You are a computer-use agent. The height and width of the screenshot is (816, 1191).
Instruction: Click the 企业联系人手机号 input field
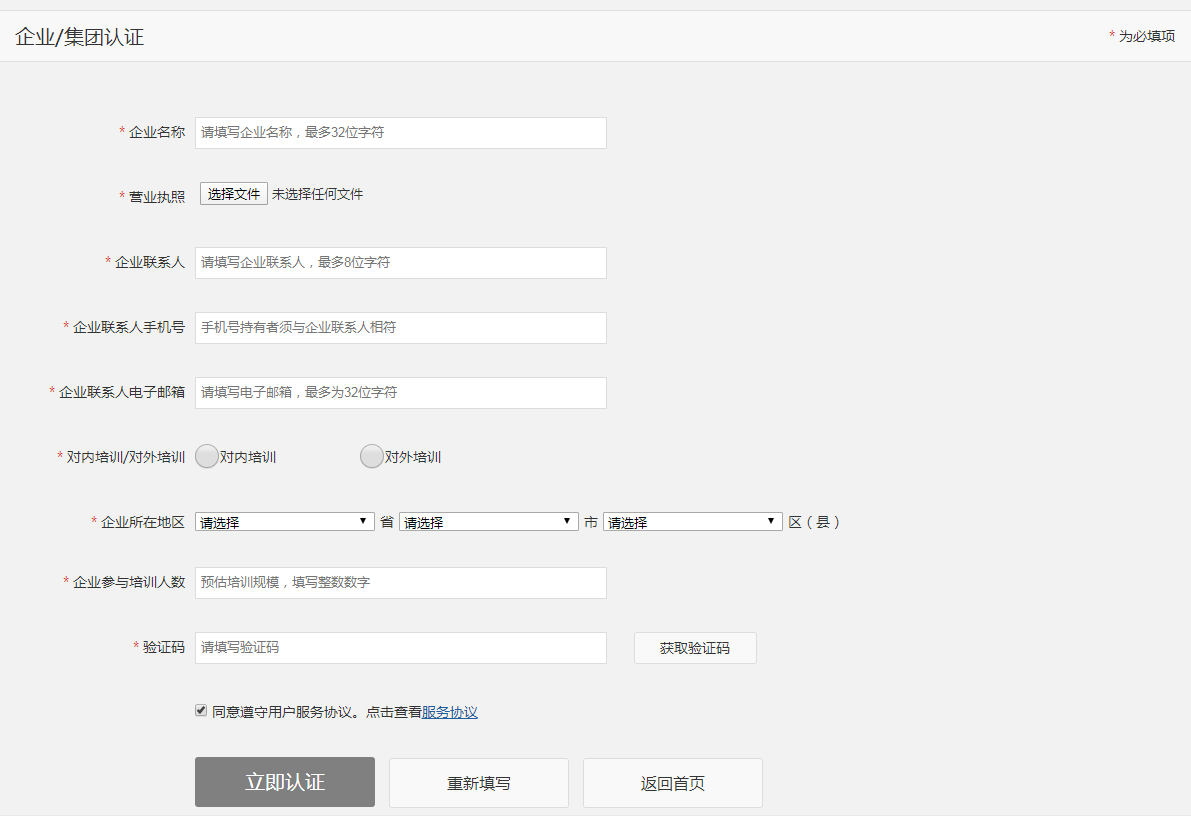400,327
